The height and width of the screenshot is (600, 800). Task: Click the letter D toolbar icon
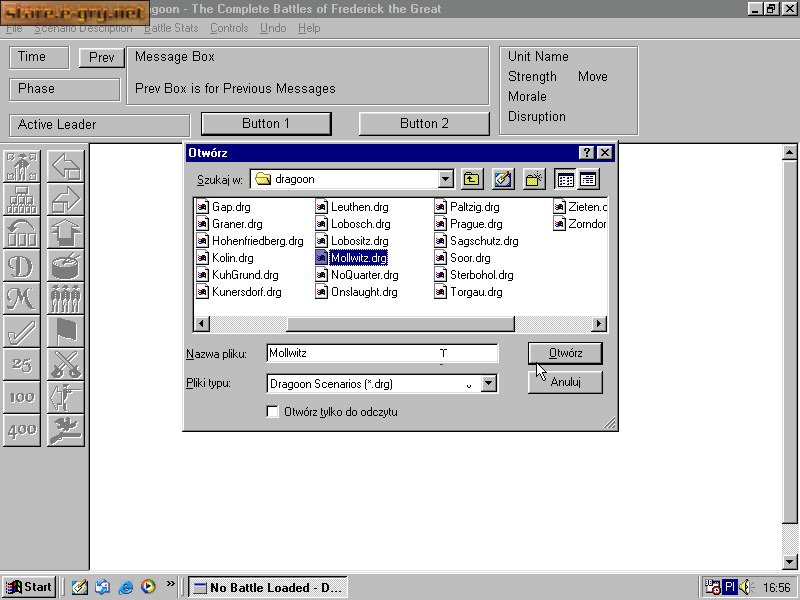(22, 265)
